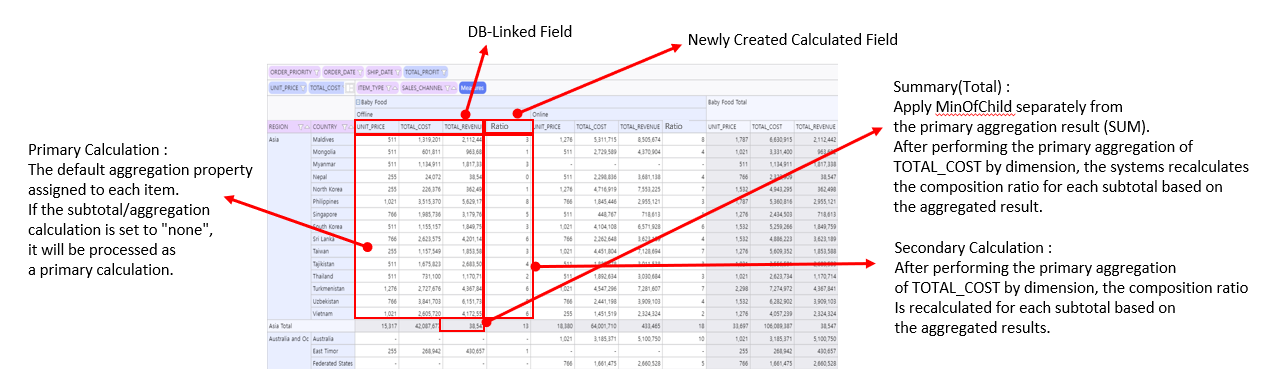
Task: Filter the COUNTRY row field
Action: [344, 127]
